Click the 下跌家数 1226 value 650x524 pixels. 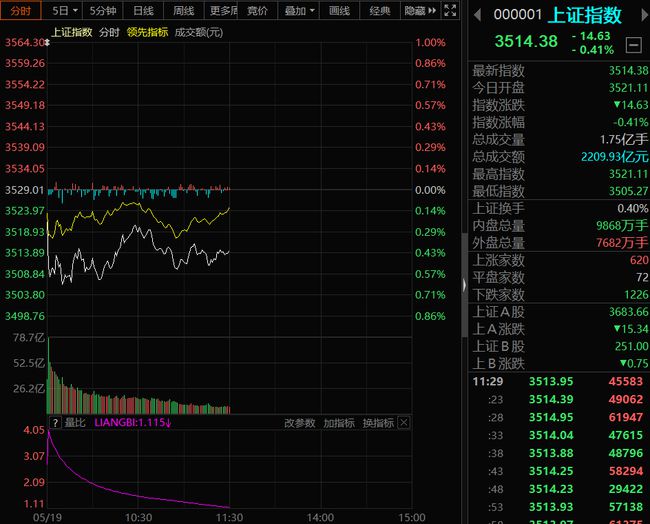point(636,295)
